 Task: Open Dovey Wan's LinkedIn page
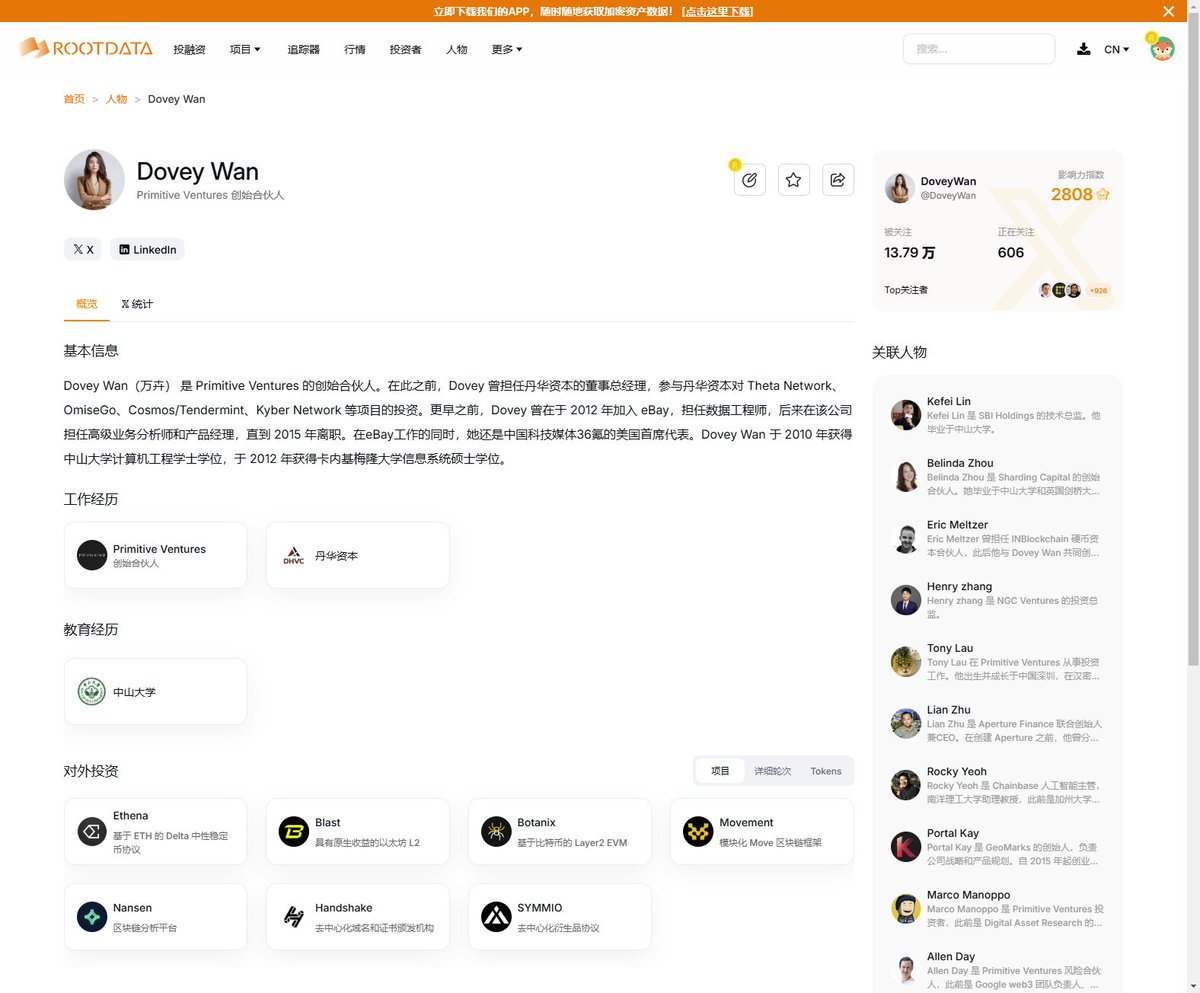[x=146, y=249]
